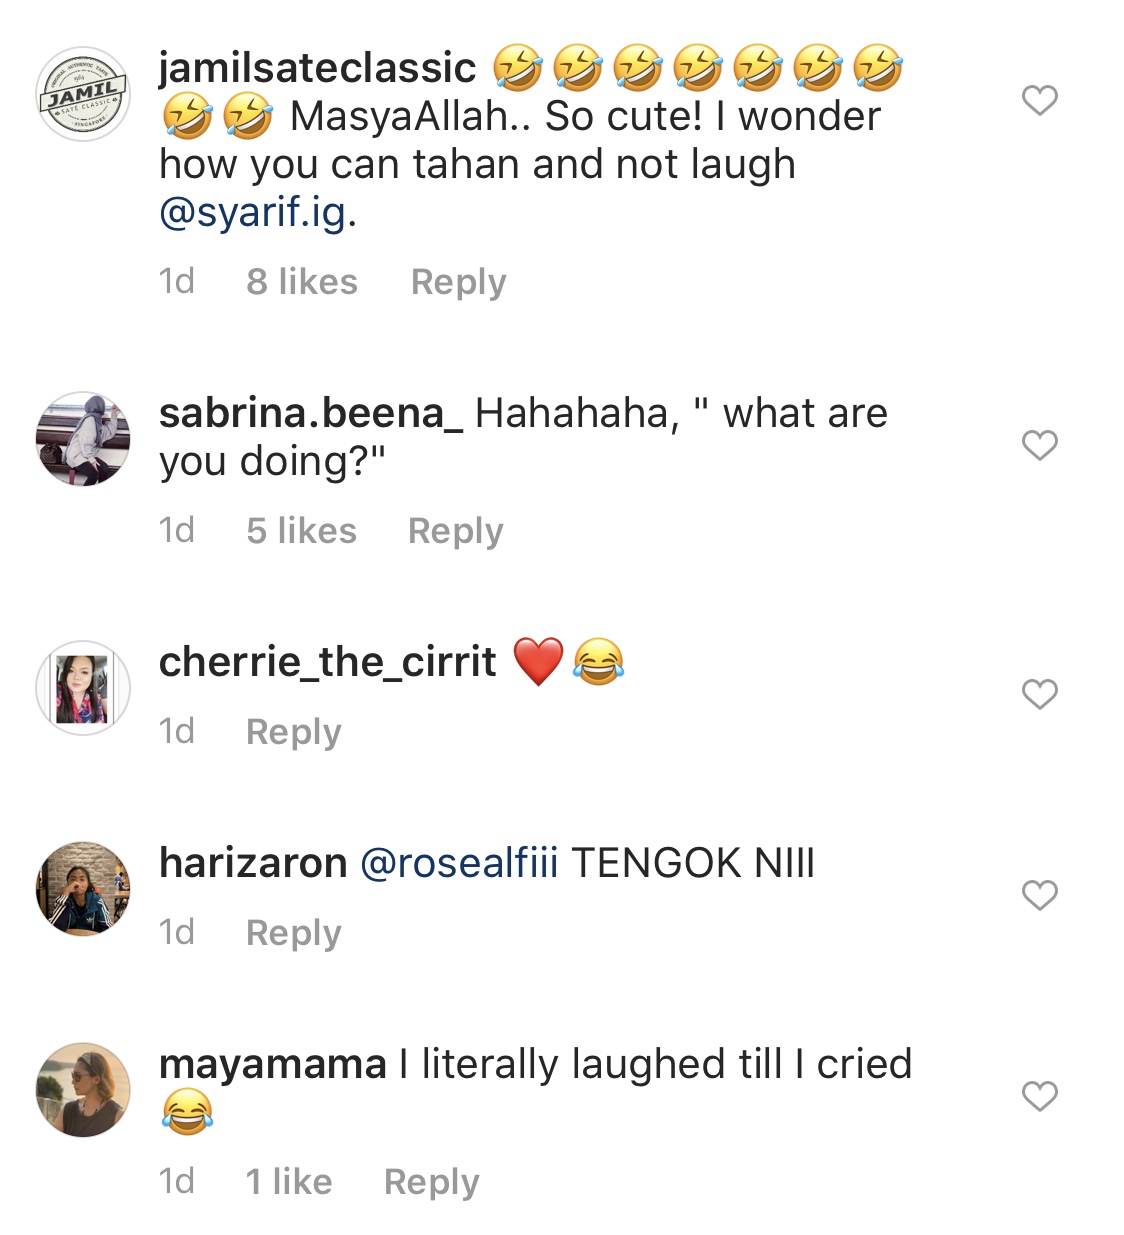1124x1235 pixels.
Task: Open the @syarif.ig mention
Action: (253, 213)
